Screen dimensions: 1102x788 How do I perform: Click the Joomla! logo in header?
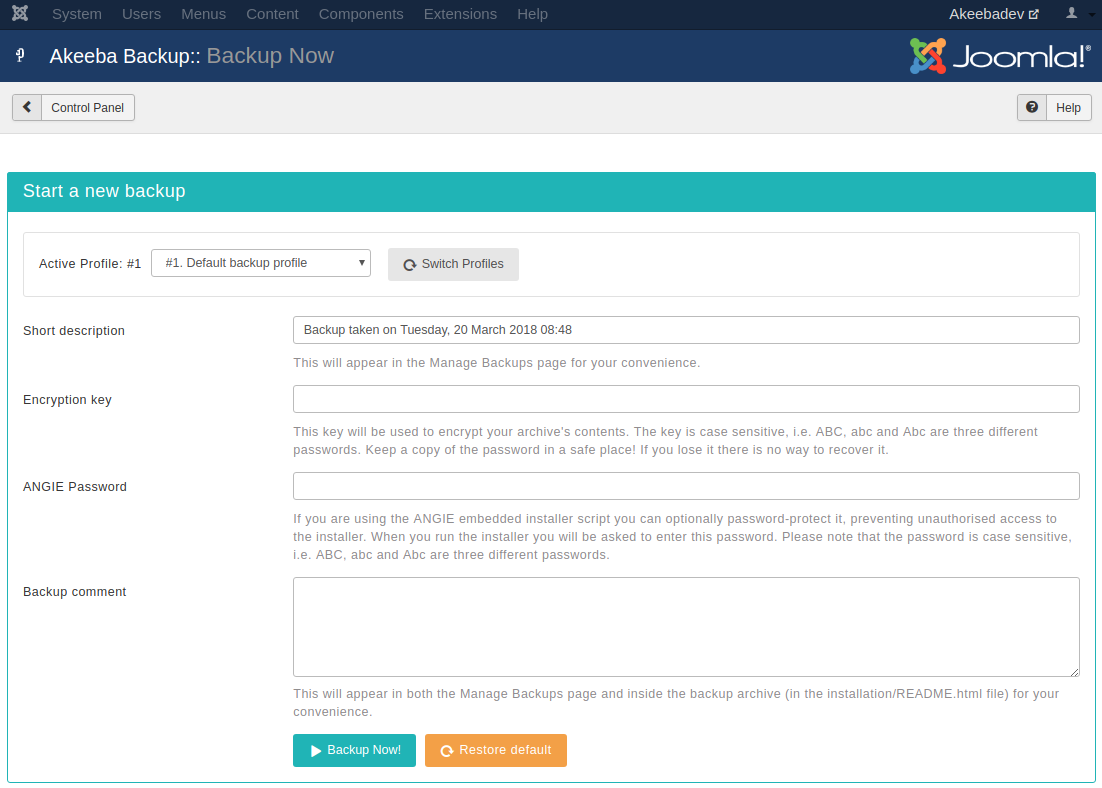[999, 56]
